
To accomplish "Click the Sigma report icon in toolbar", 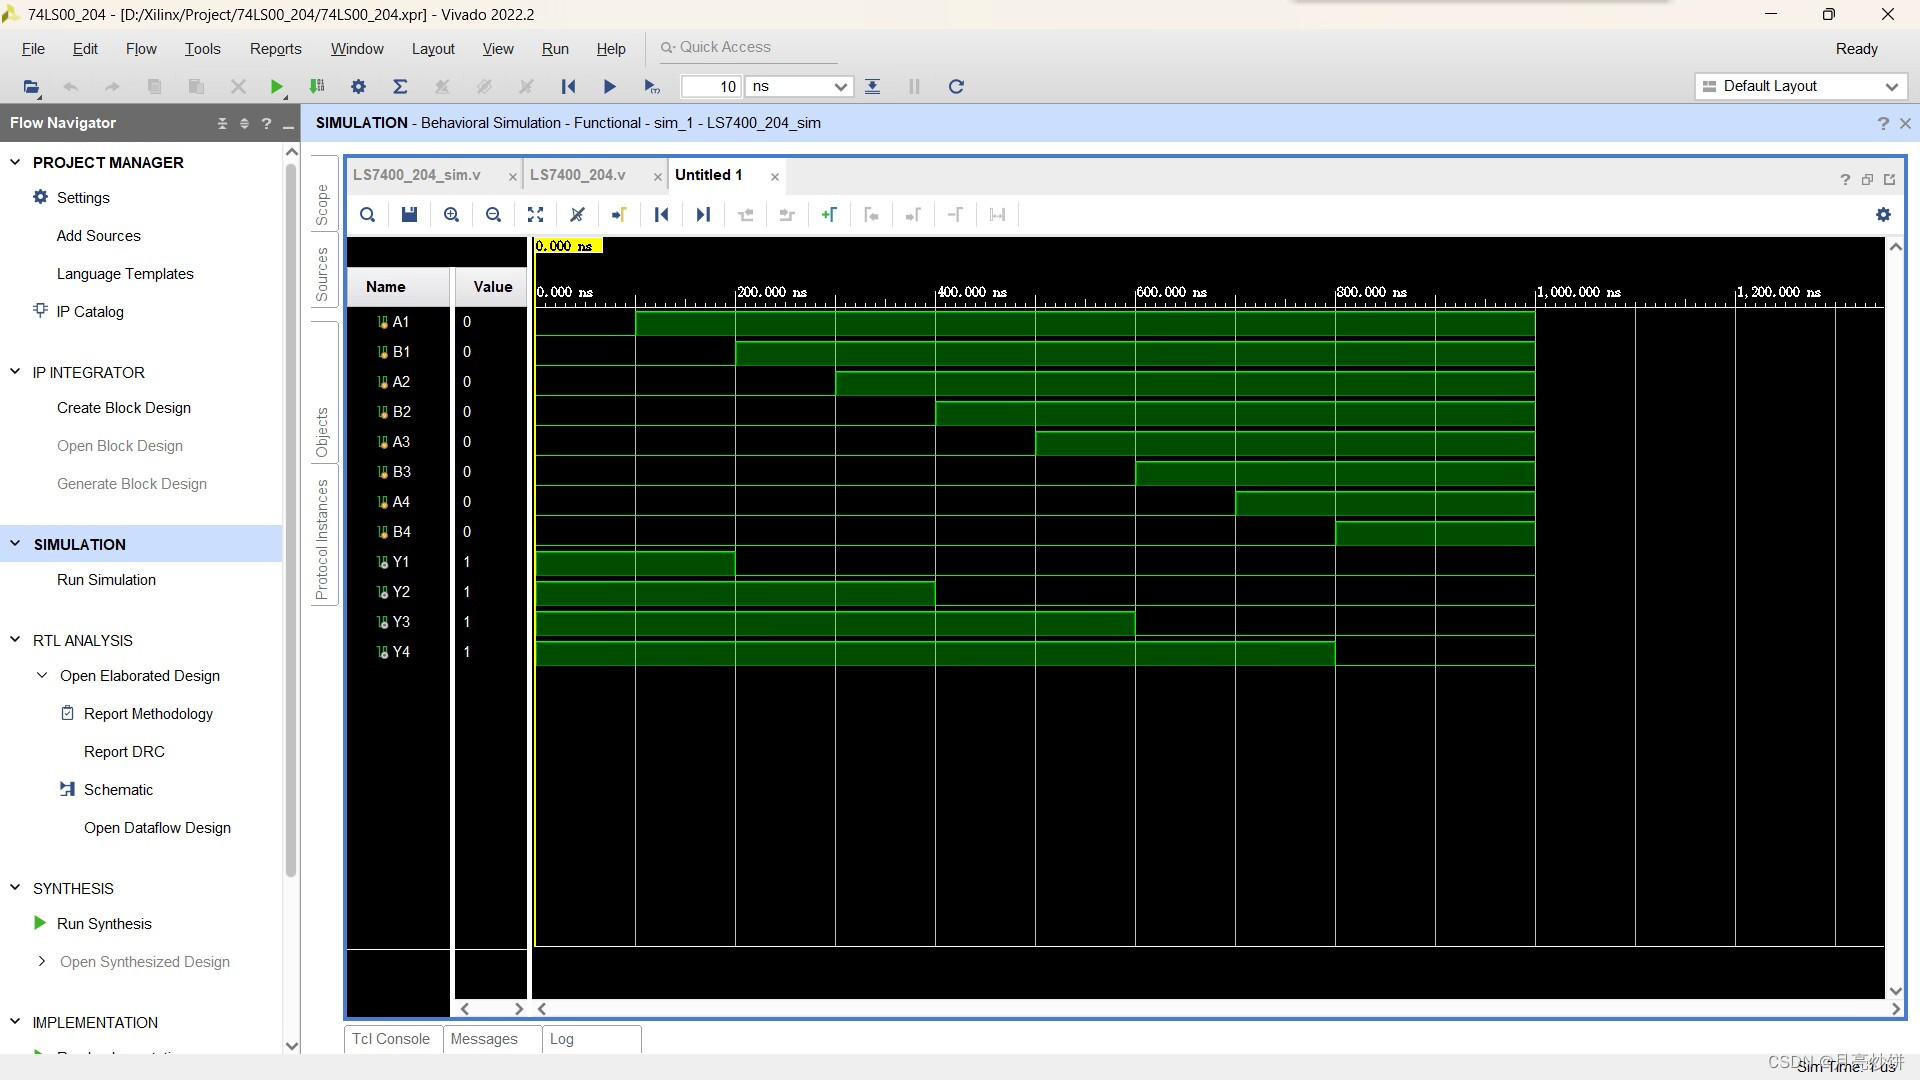I will pyautogui.click(x=400, y=87).
